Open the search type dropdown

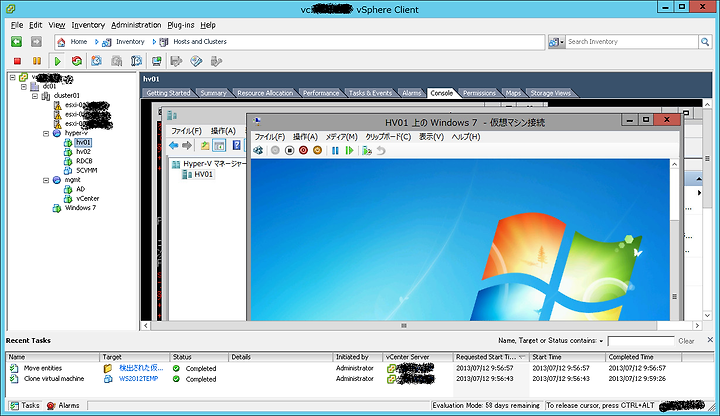point(557,42)
